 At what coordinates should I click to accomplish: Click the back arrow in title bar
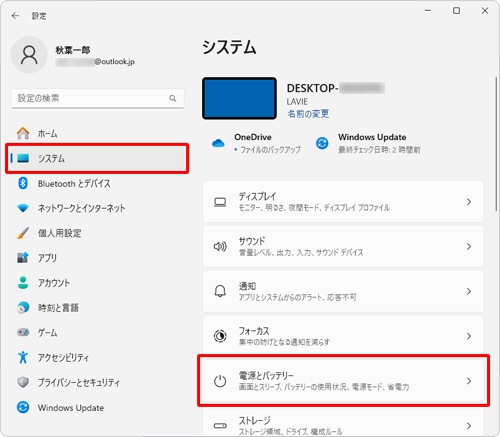pos(15,16)
